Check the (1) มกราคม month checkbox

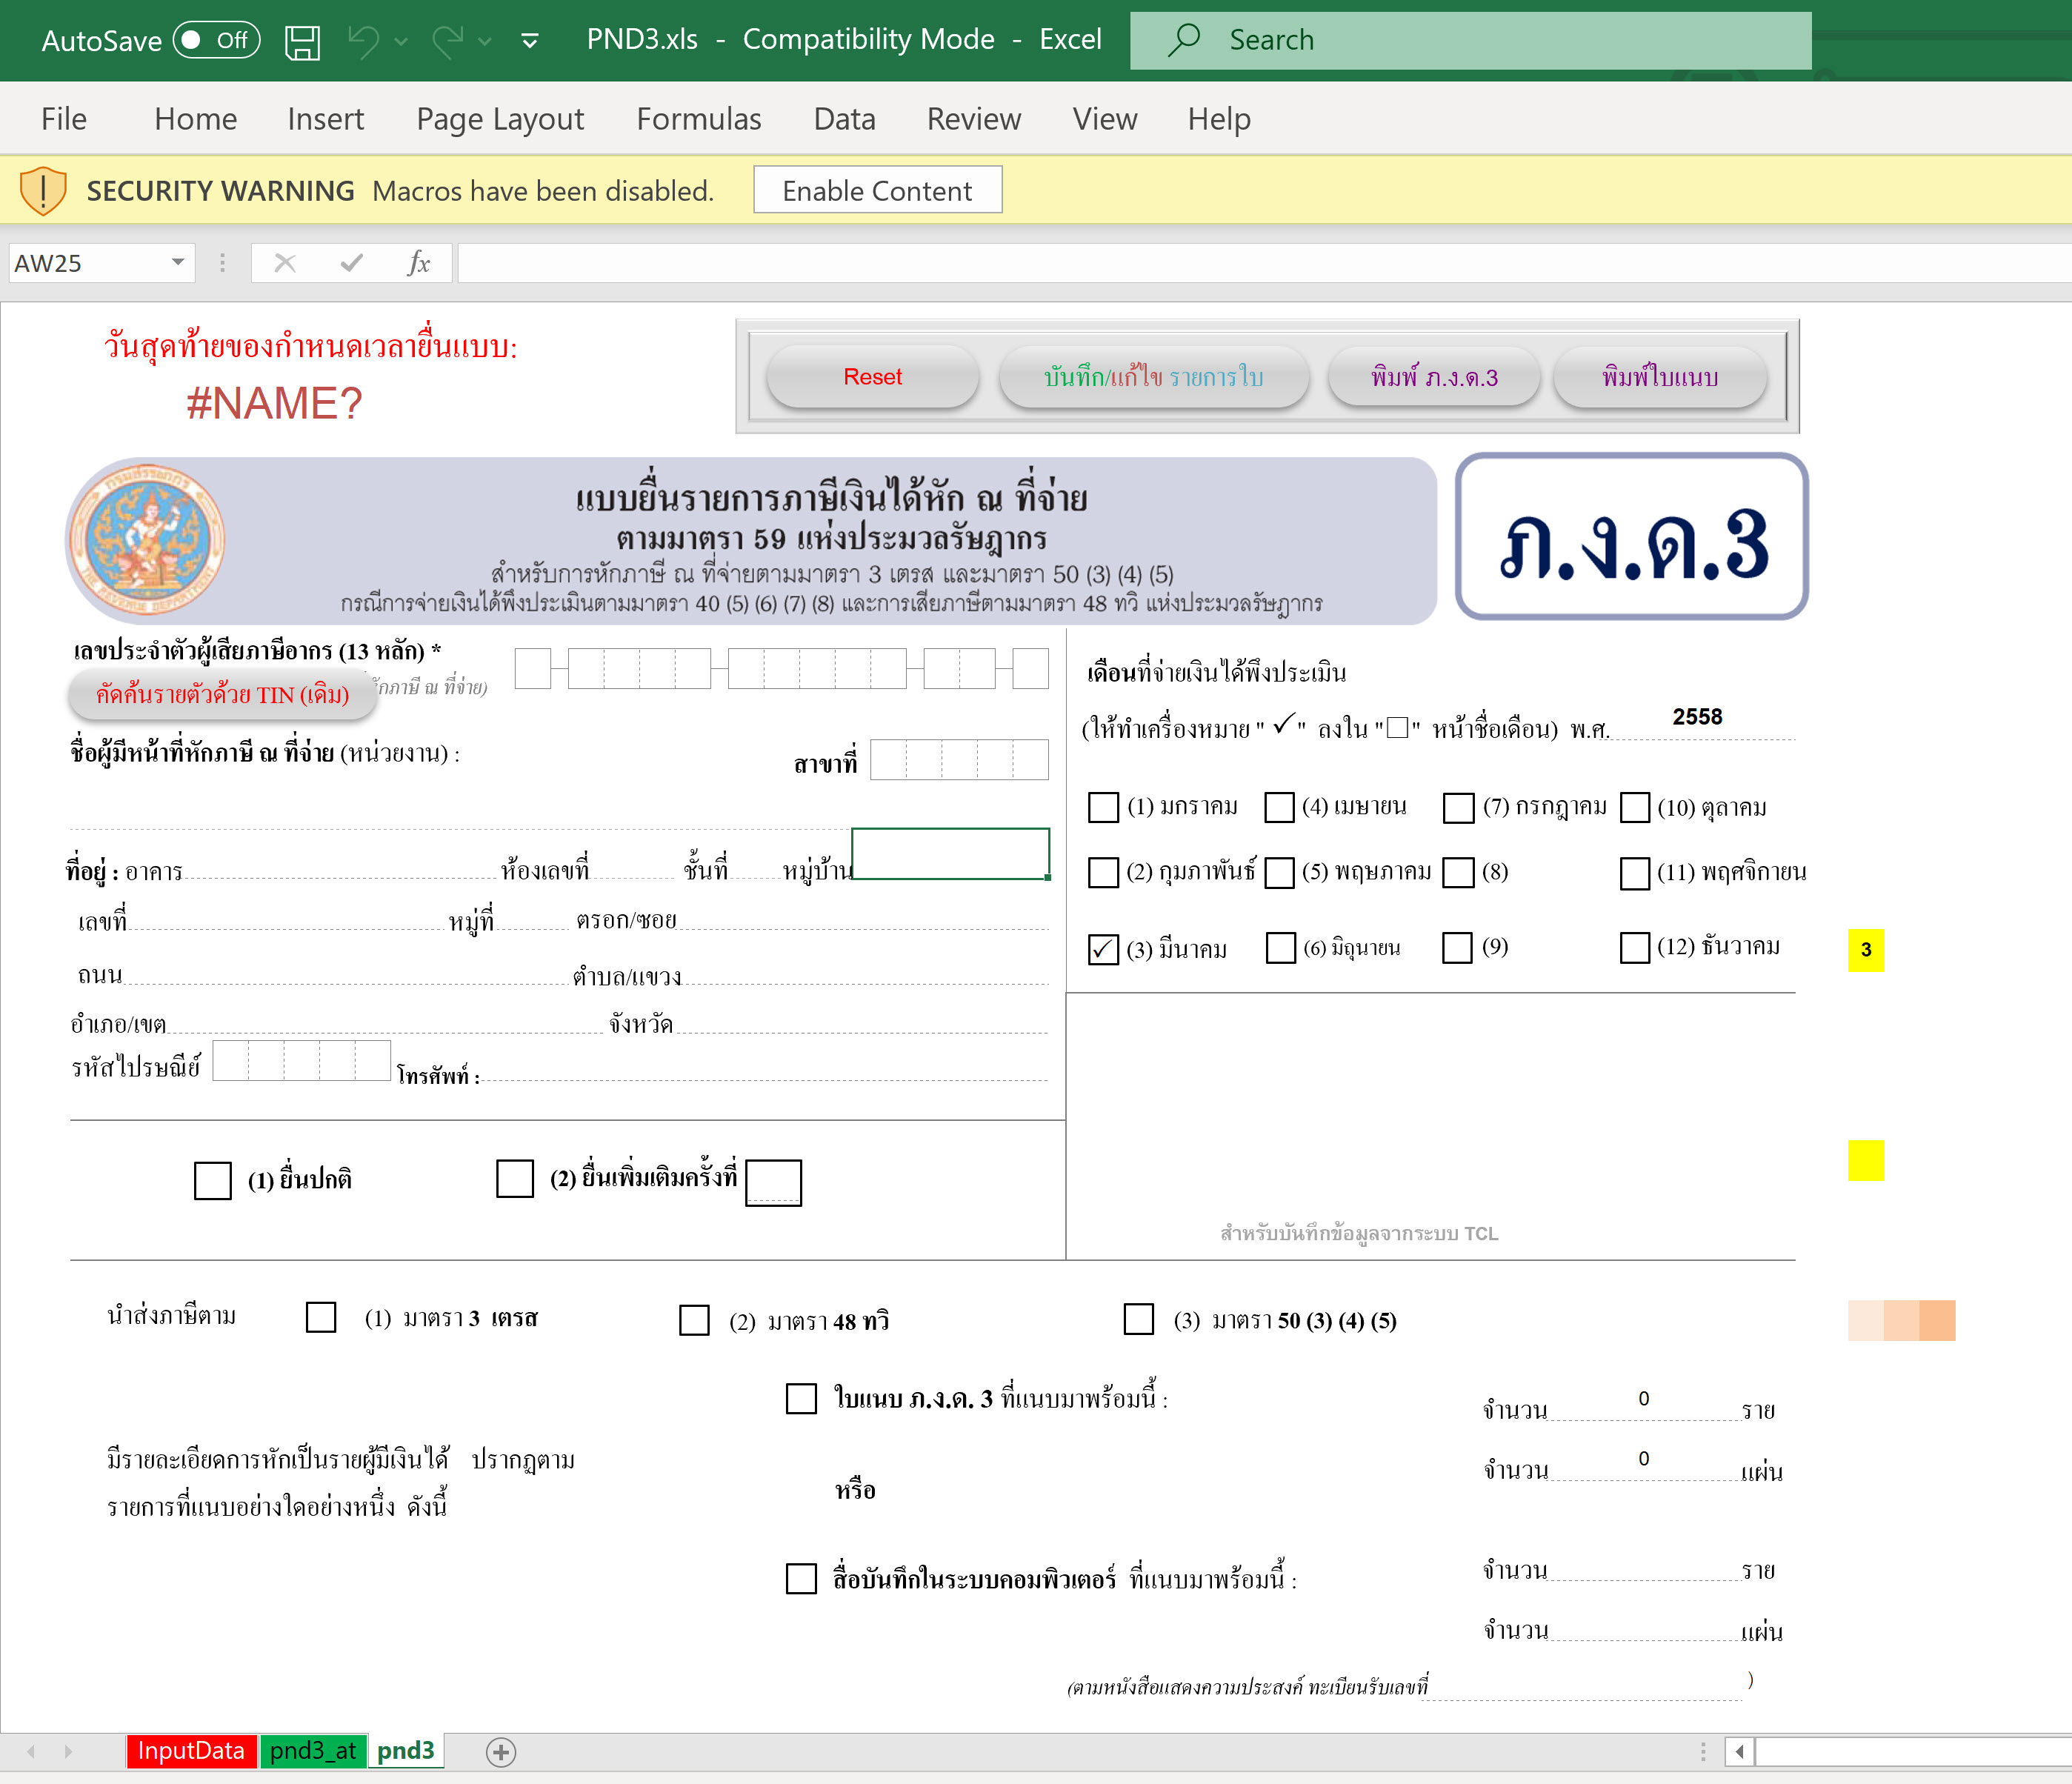1103,807
